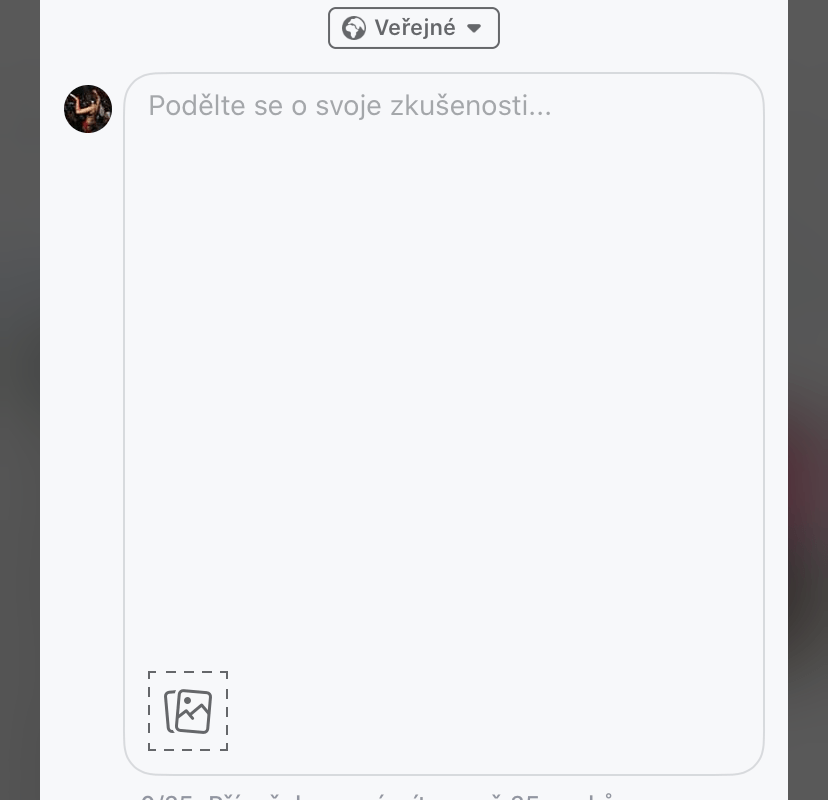Viewport: 828px width, 800px height.
Task: Click the picture stack icon inside the dashed frame
Action: coord(188,711)
